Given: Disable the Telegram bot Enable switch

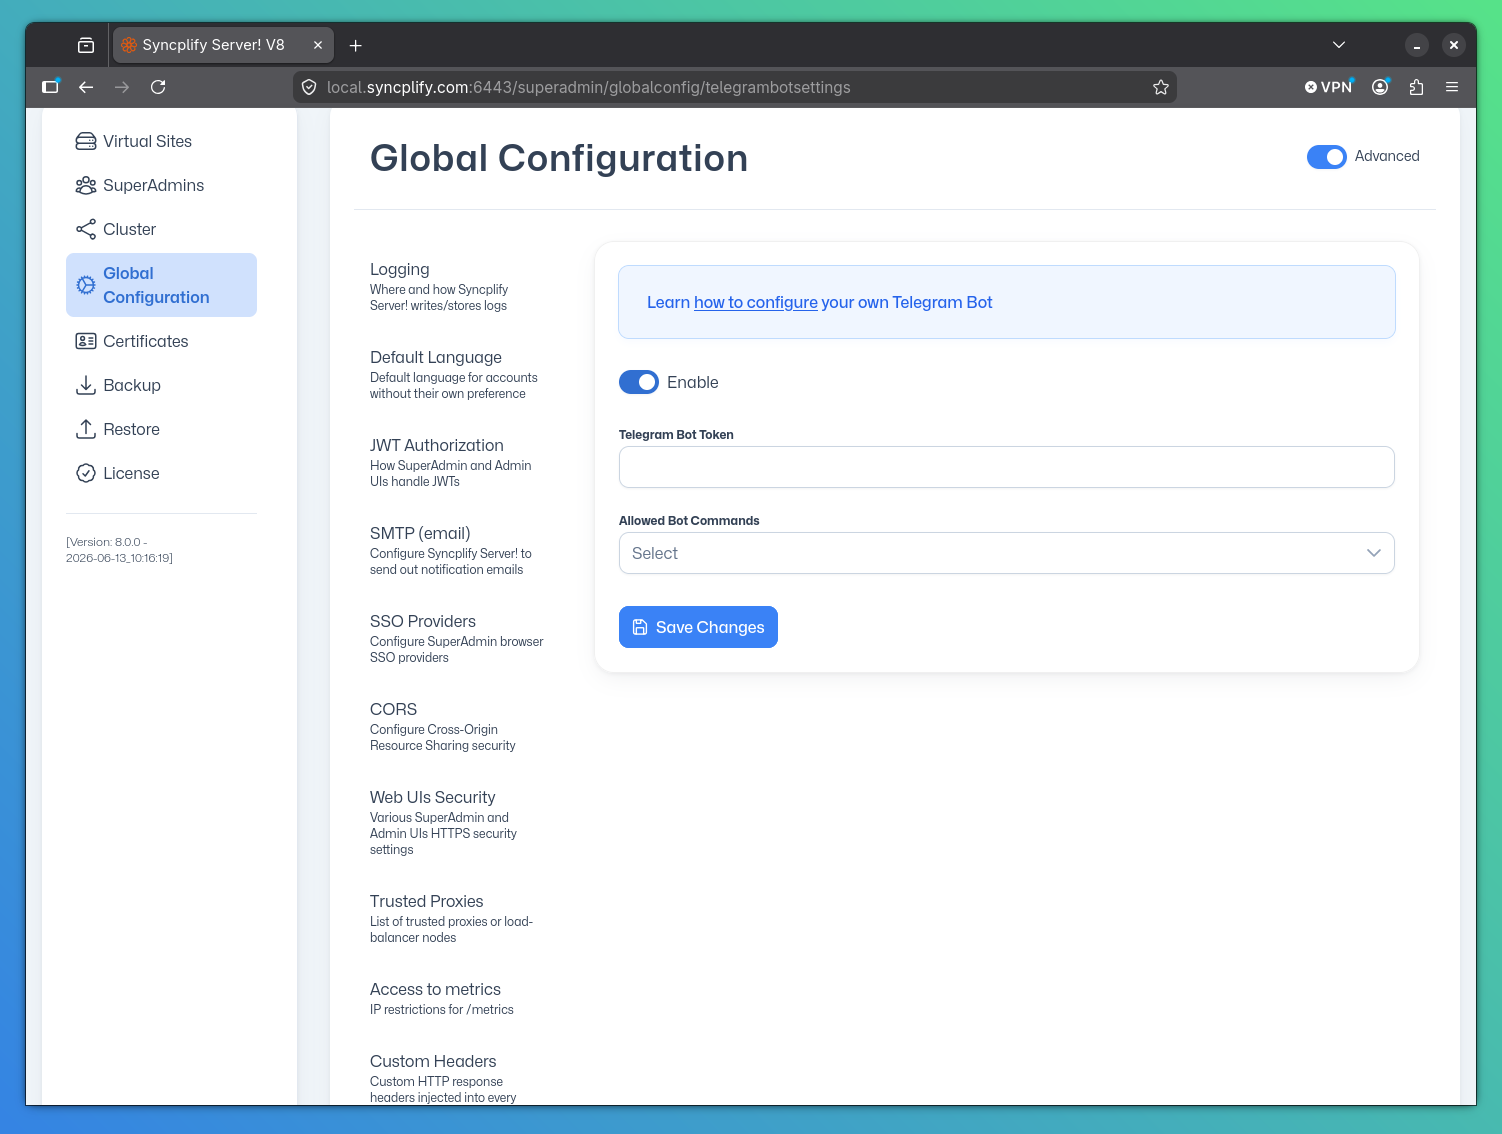Looking at the screenshot, I should point(639,382).
